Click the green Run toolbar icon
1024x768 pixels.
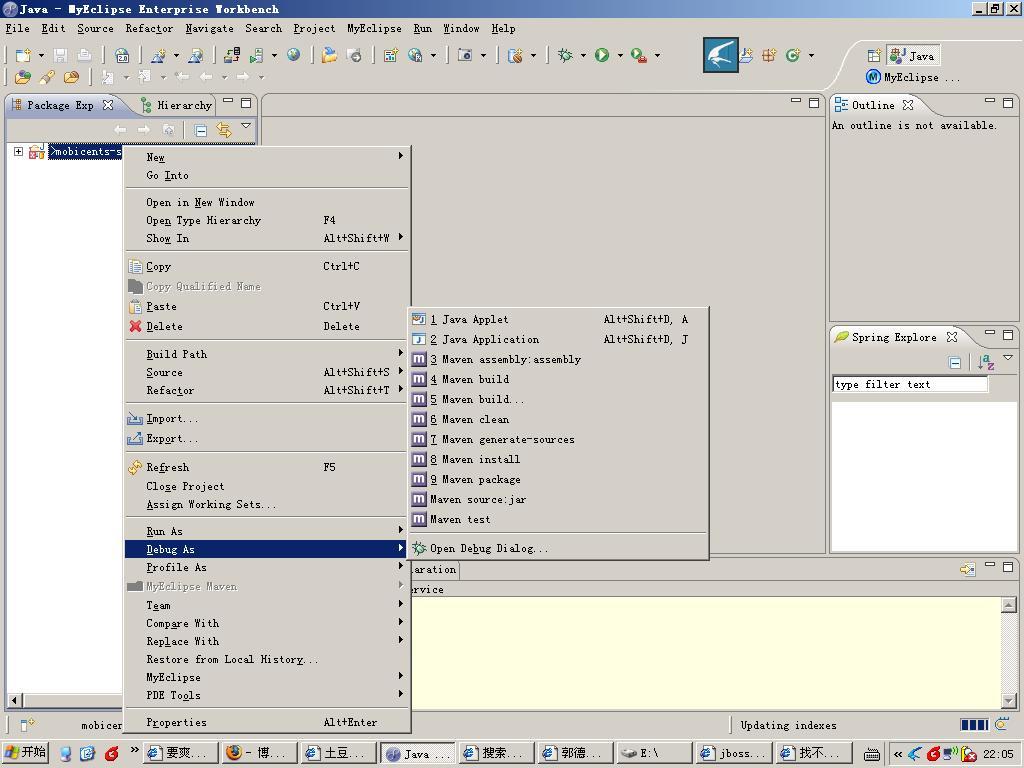tap(602, 56)
